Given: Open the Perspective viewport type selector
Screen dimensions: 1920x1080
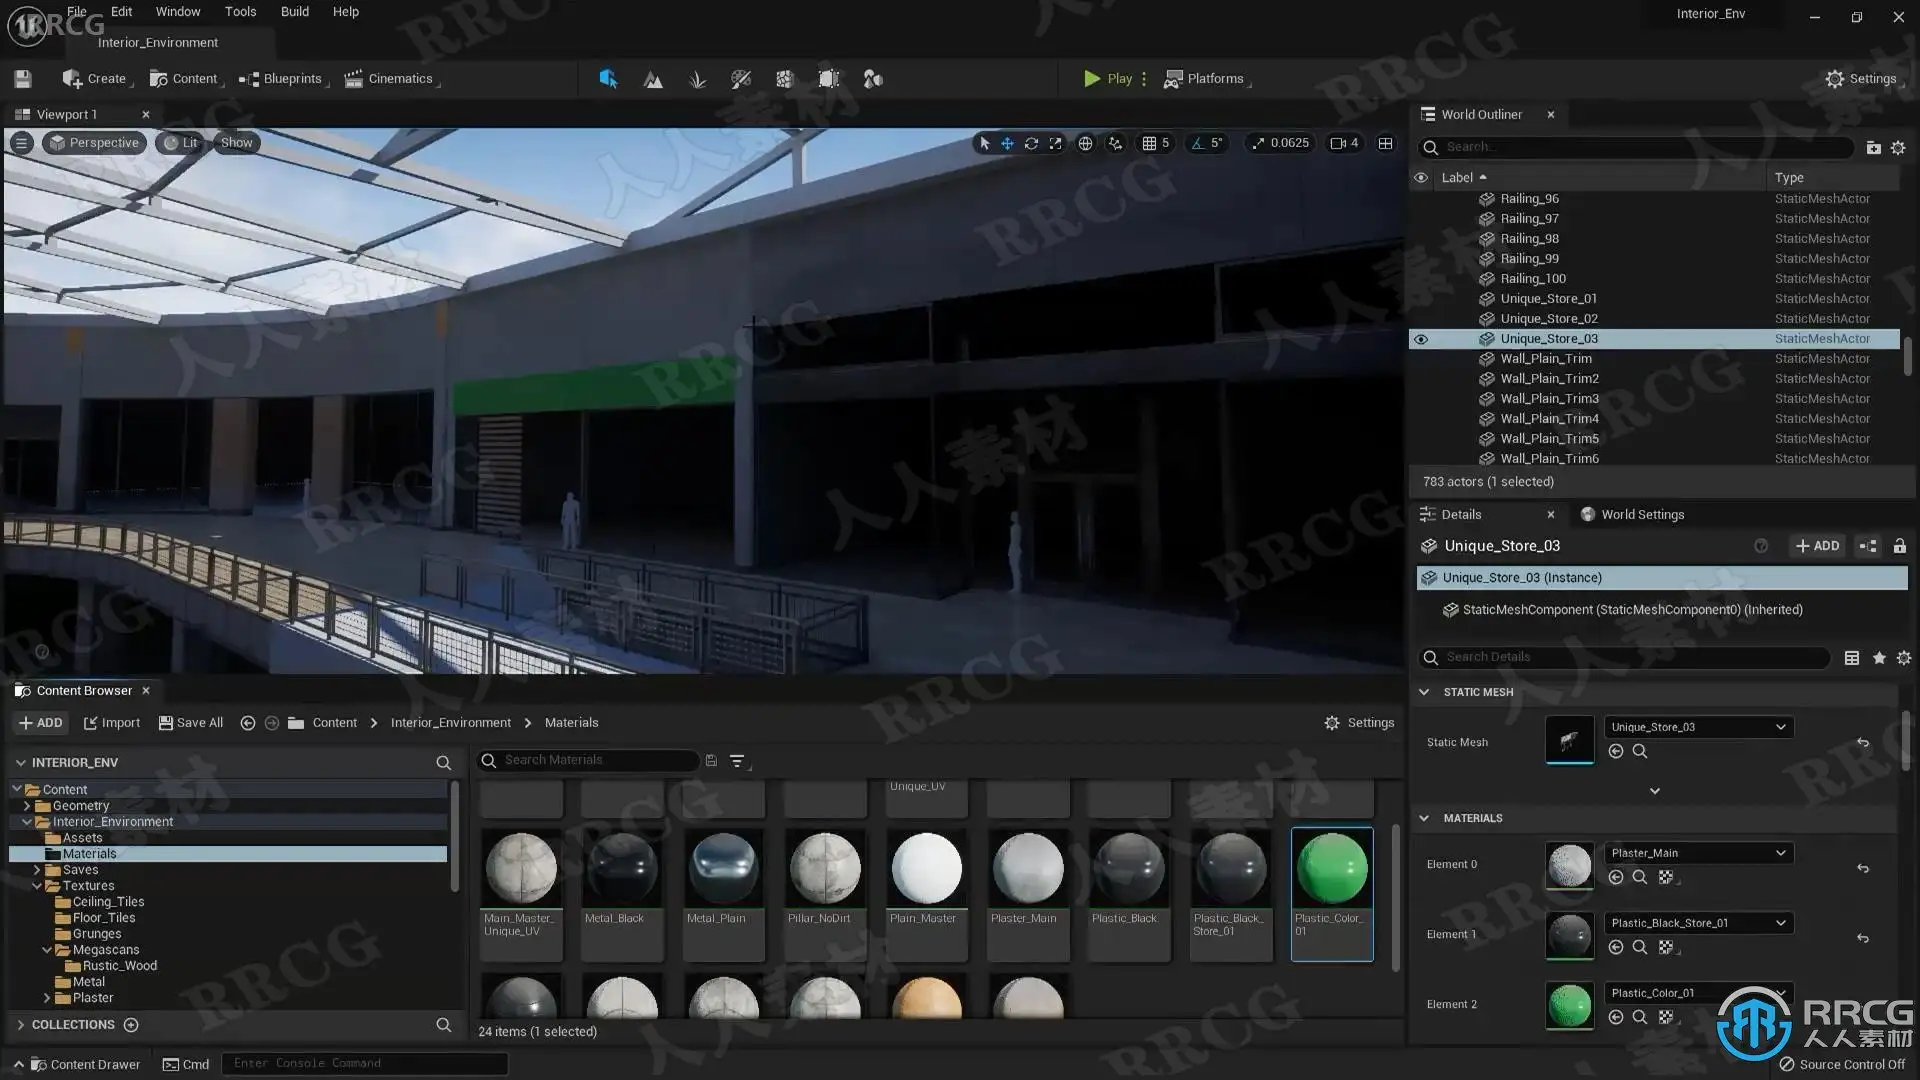Looking at the screenshot, I should pos(94,143).
